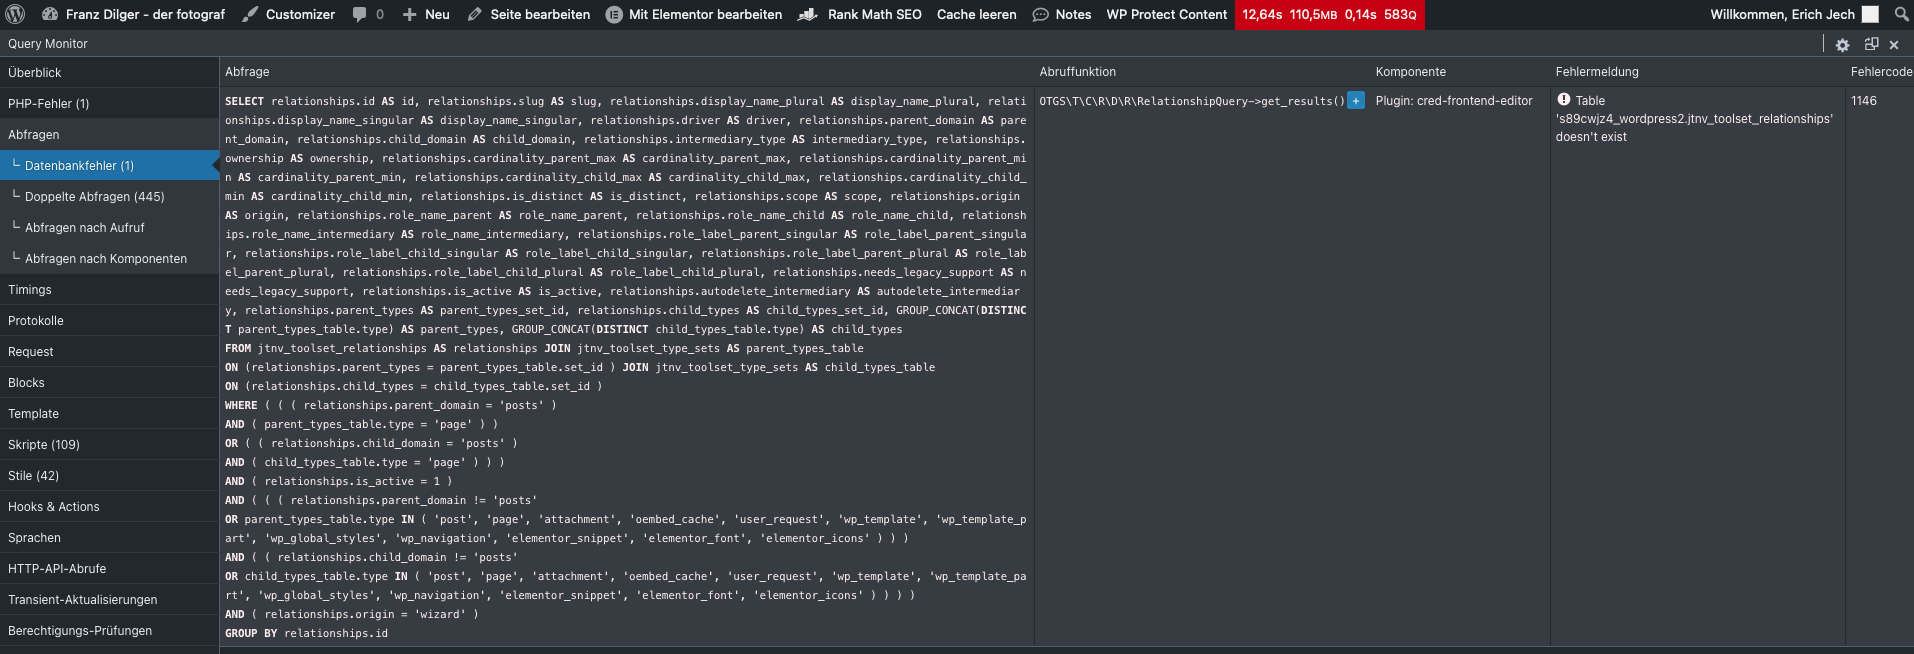Switch to the Protokolle panel

[109, 320]
